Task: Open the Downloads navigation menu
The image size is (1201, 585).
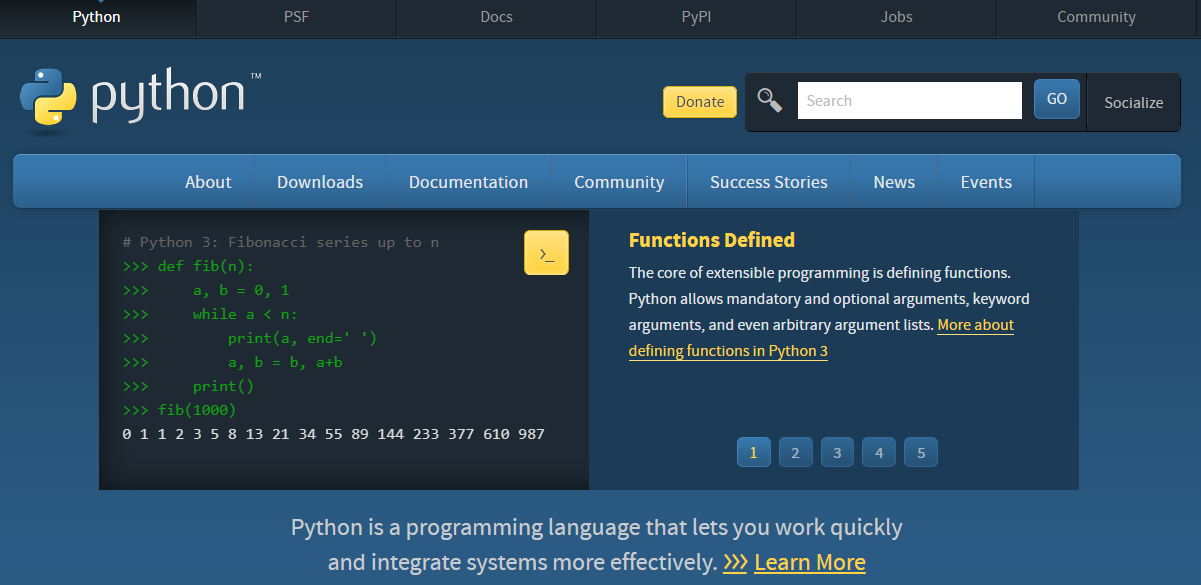Action: [320, 182]
